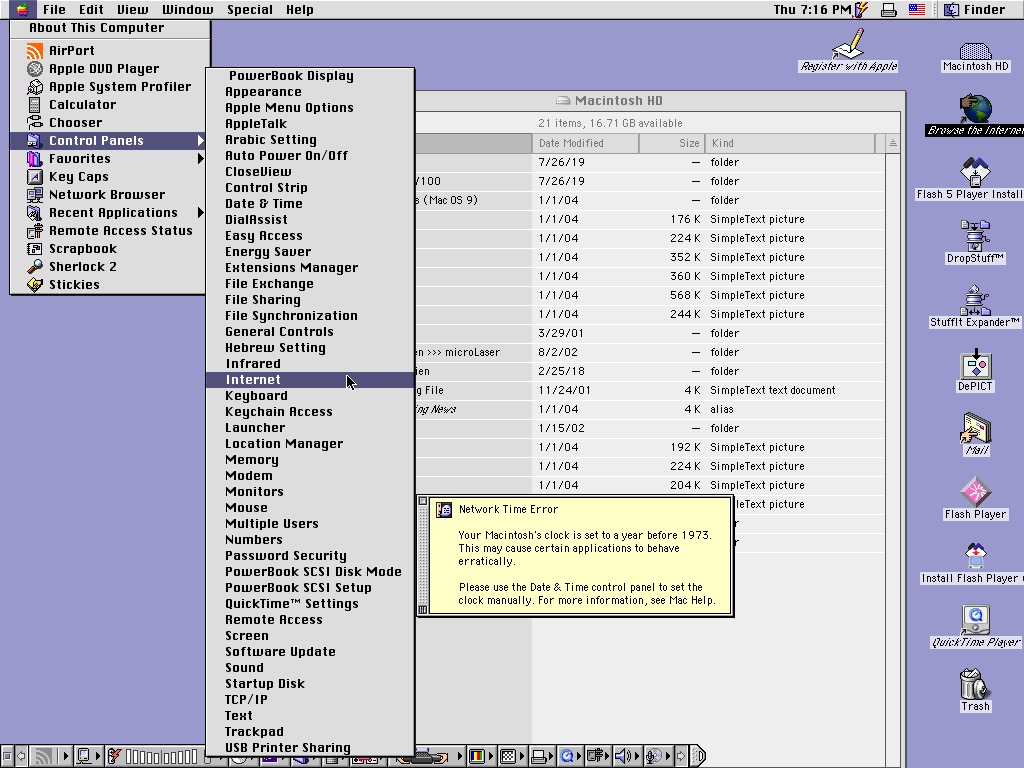Sort the list by the Date Modified column
Screen dimensions: 1024x768
tap(585, 143)
